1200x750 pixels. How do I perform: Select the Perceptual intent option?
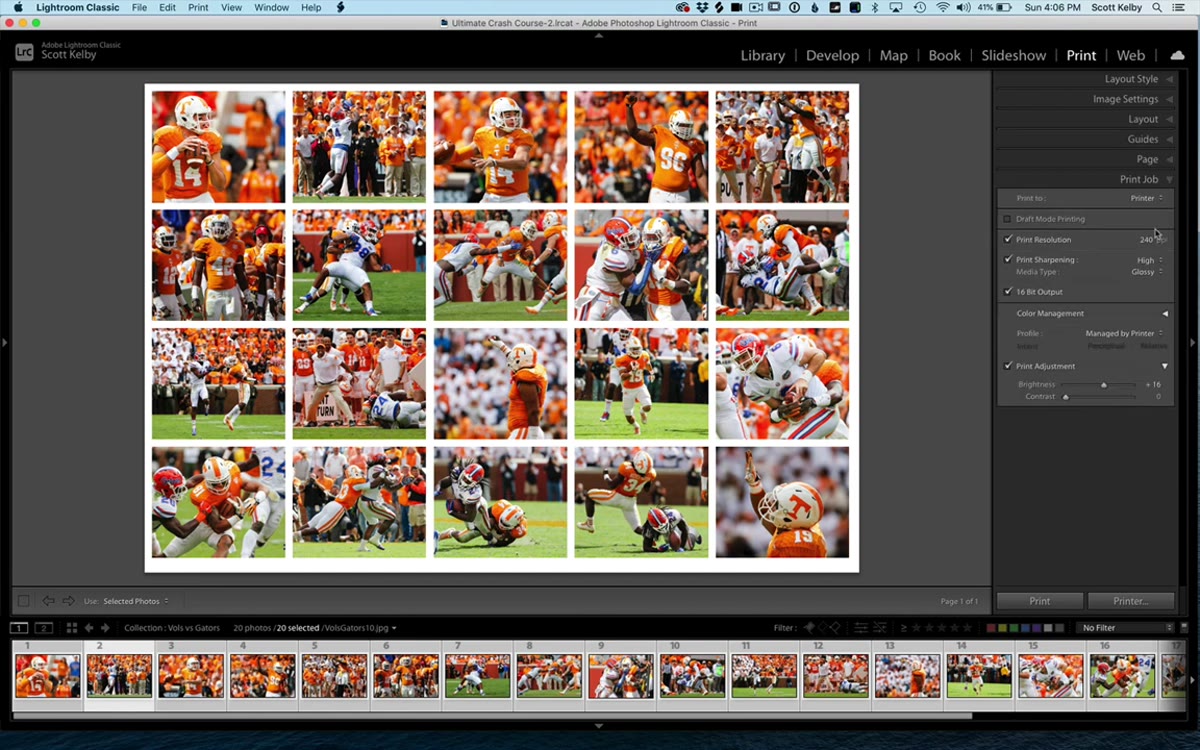point(1106,346)
